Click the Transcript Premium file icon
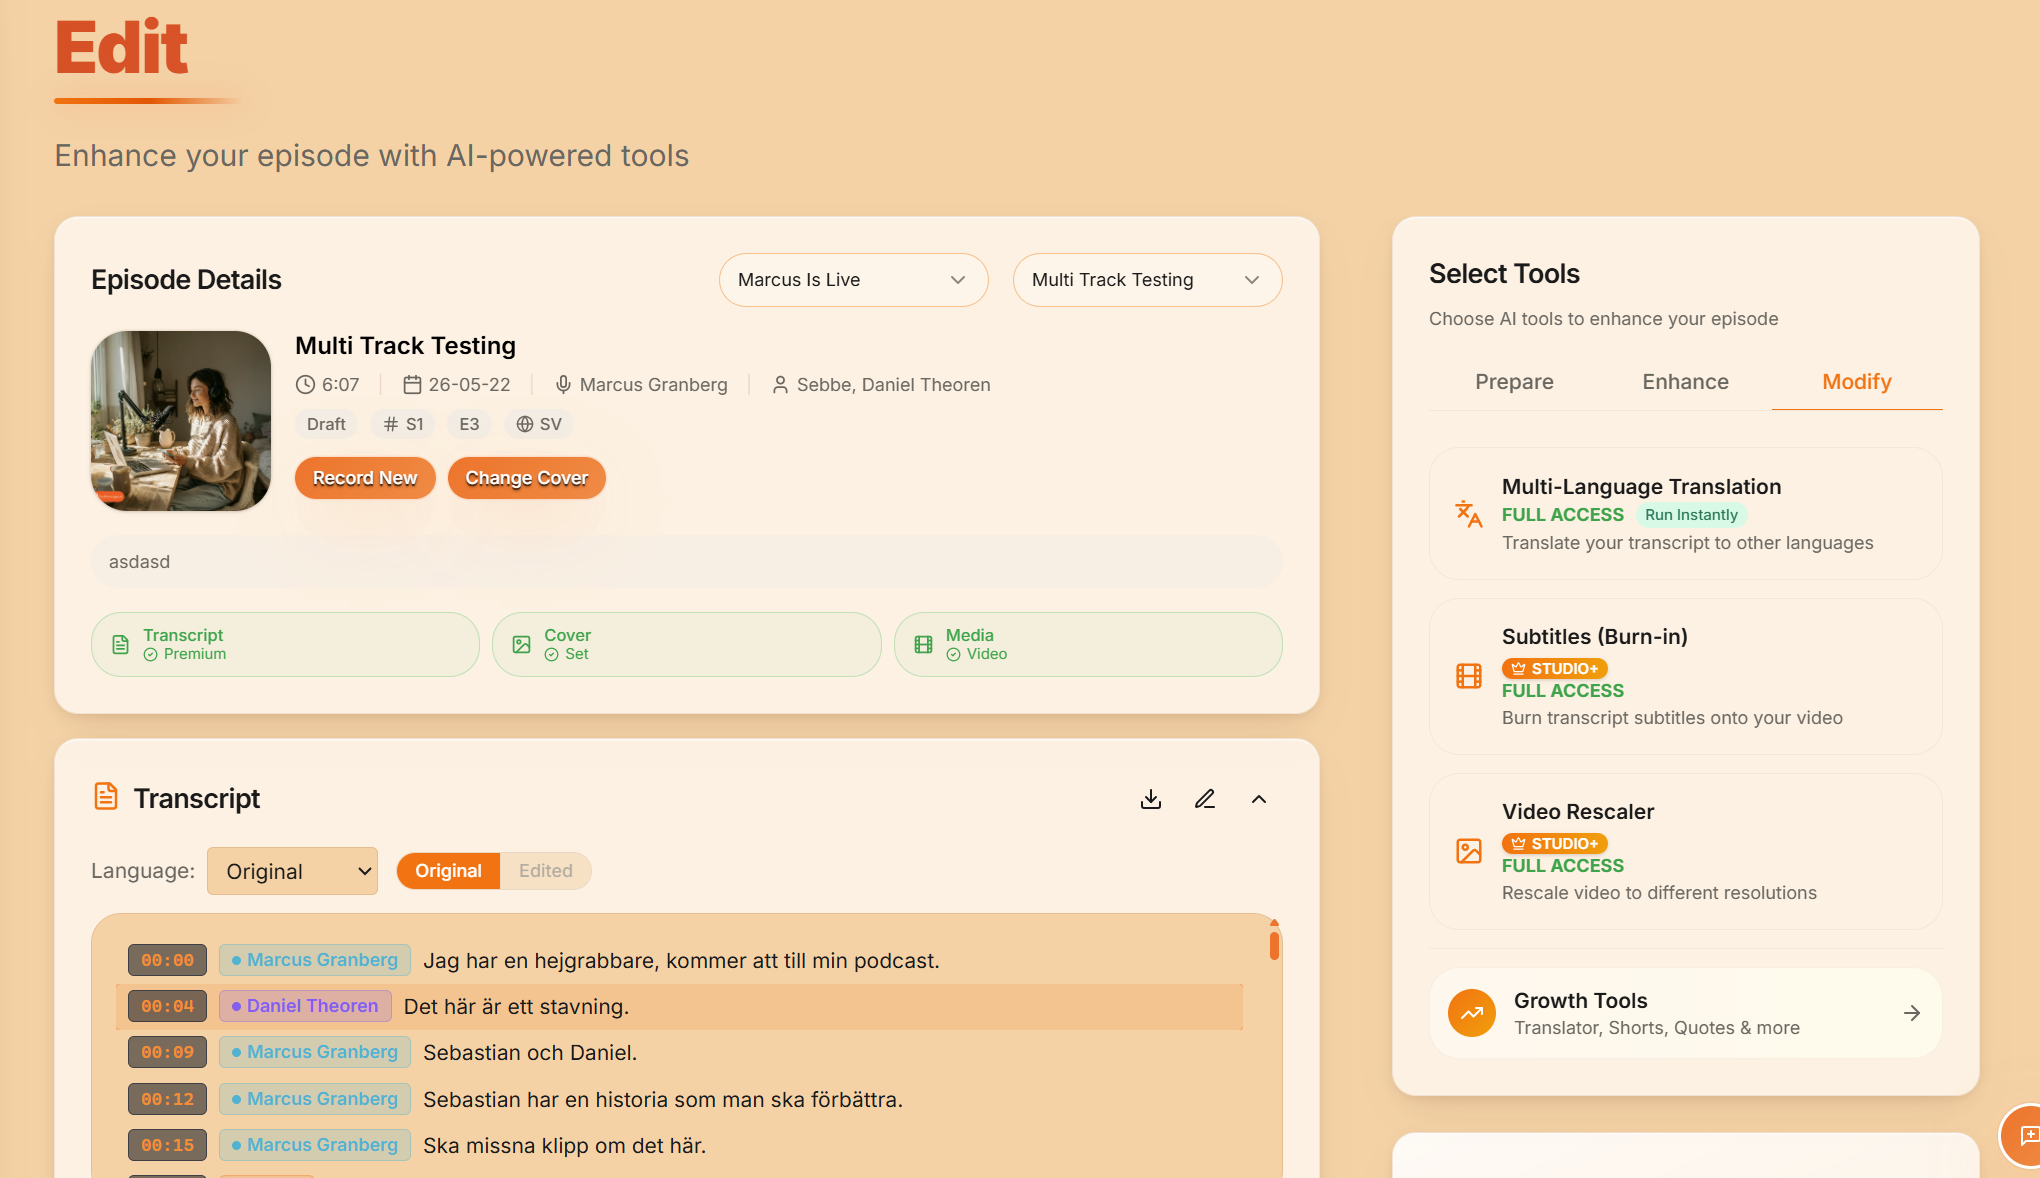The image size is (2040, 1178). [x=121, y=644]
